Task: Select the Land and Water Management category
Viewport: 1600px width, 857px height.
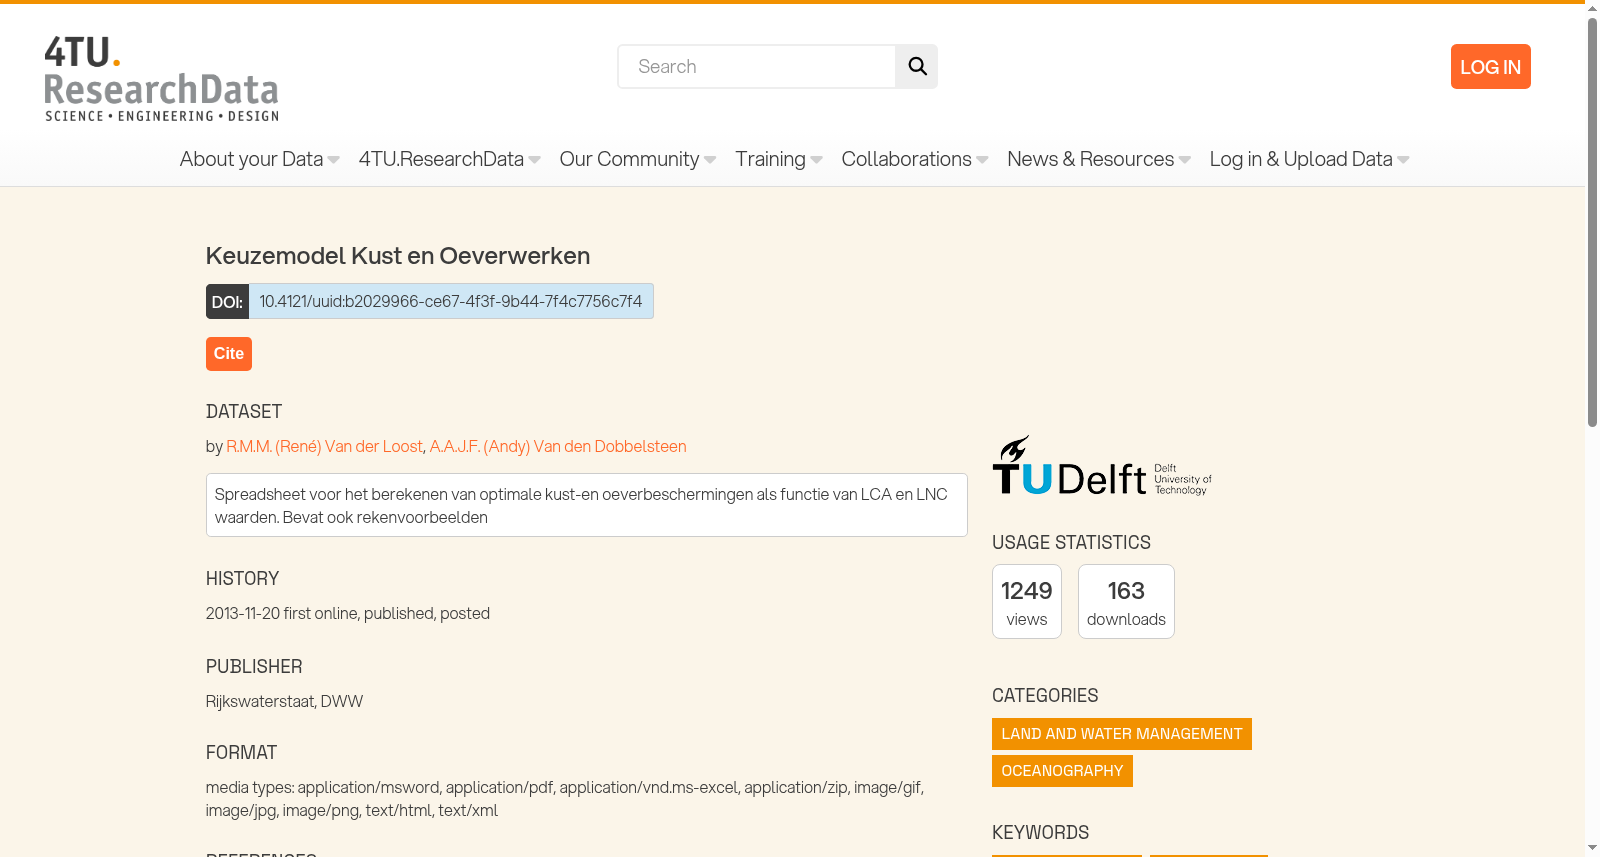Action: pyautogui.click(x=1122, y=734)
